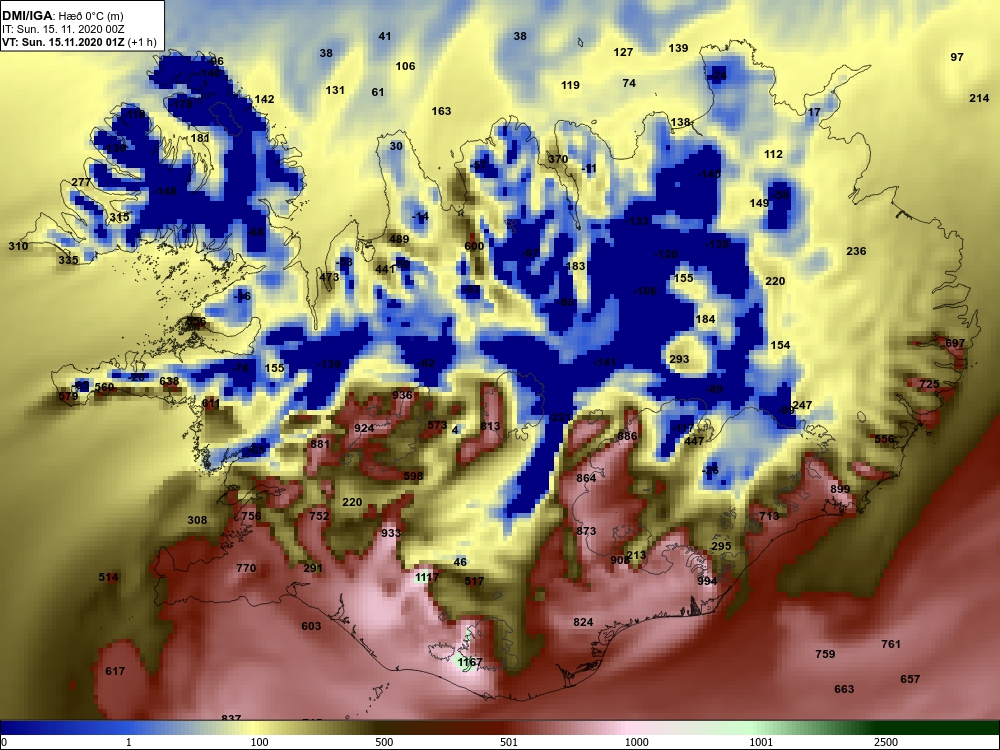1000x750 pixels.
Task: Click the map value 142
Action: pyautogui.click(x=264, y=99)
